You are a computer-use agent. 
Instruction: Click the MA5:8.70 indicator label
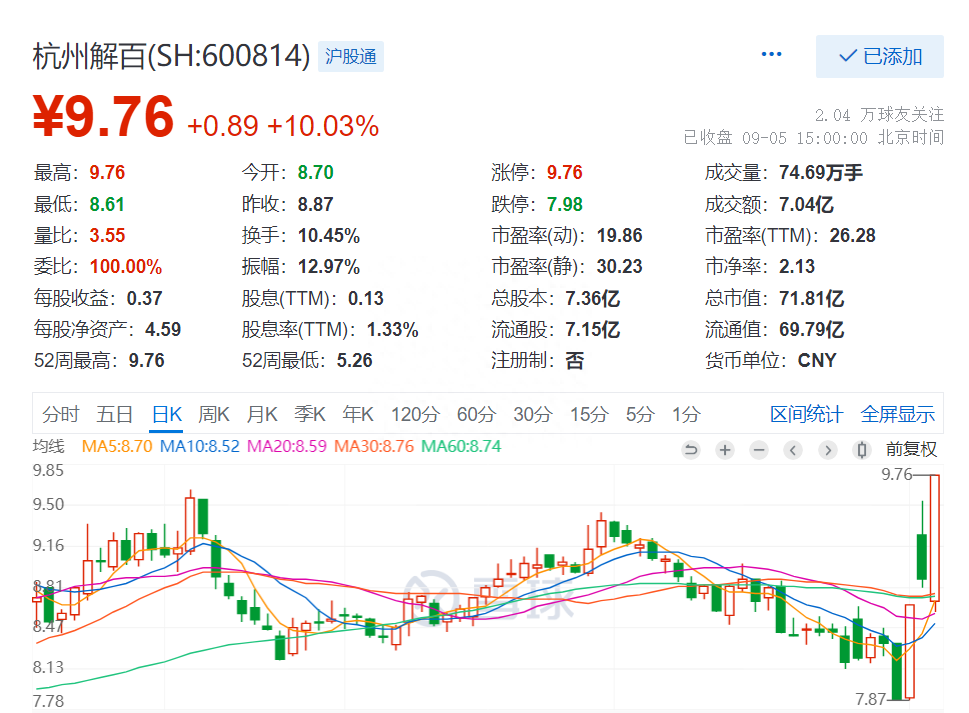[x=117, y=446]
